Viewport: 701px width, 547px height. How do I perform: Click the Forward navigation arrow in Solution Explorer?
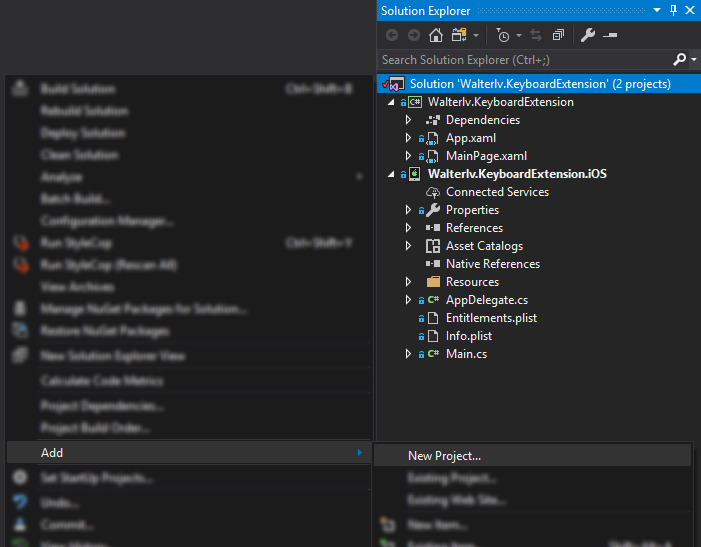(x=414, y=35)
